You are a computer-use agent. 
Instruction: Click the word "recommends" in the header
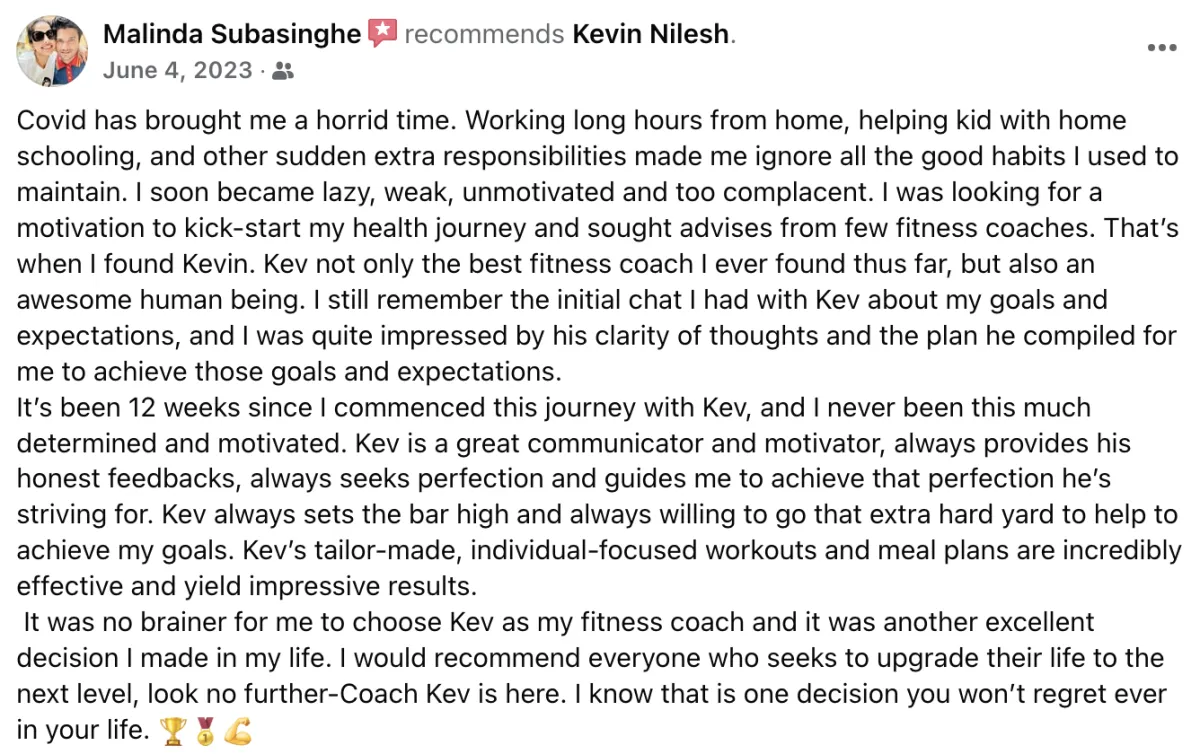point(484,35)
